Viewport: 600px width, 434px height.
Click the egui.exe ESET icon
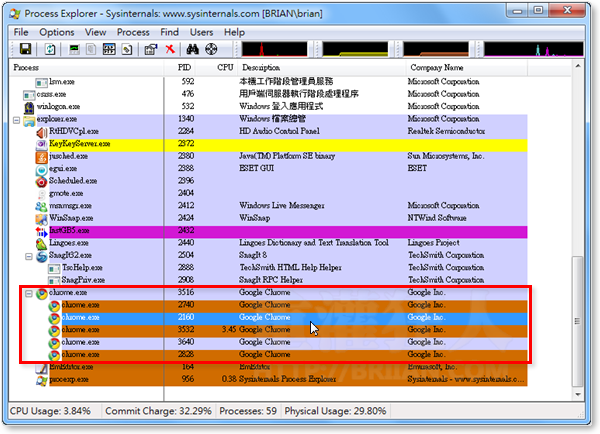41,170
